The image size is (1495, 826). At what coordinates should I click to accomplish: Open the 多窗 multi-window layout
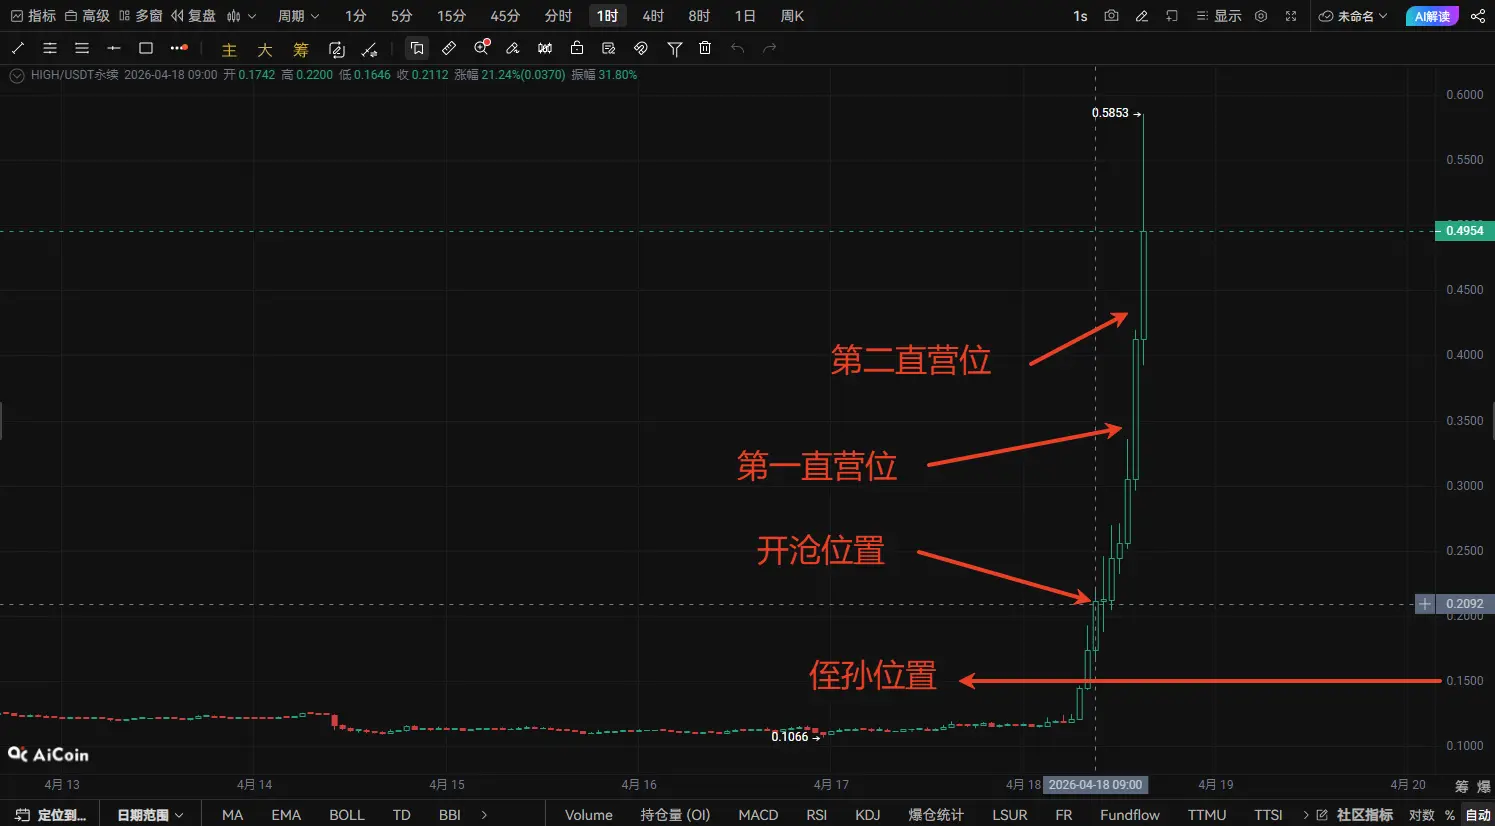tap(141, 16)
